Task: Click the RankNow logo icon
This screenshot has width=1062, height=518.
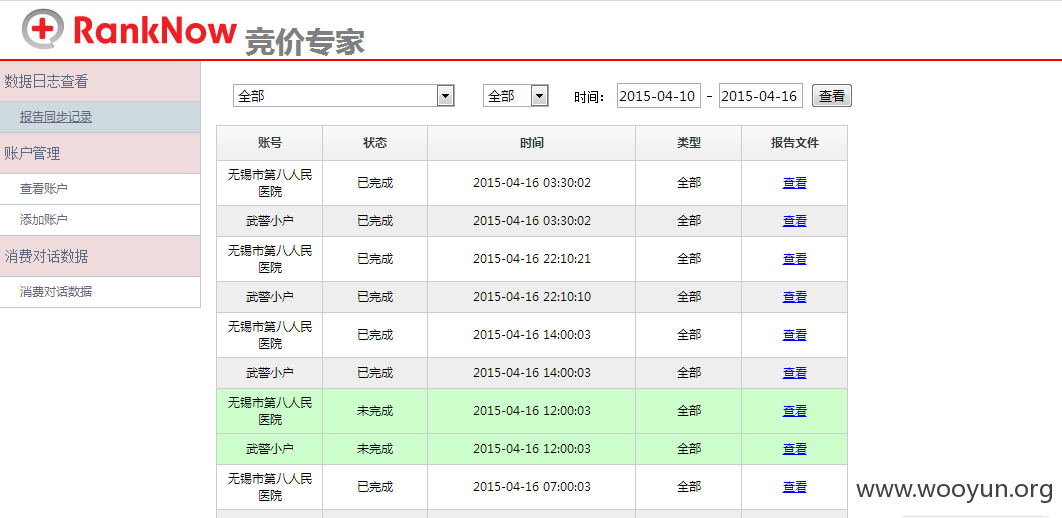Action: point(43,28)
